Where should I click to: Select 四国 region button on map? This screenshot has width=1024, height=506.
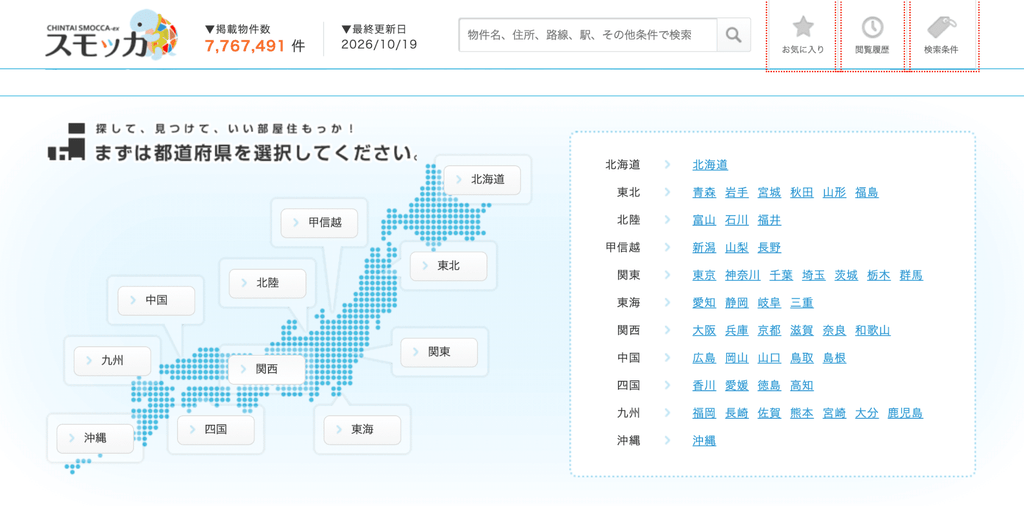(216, 430)
